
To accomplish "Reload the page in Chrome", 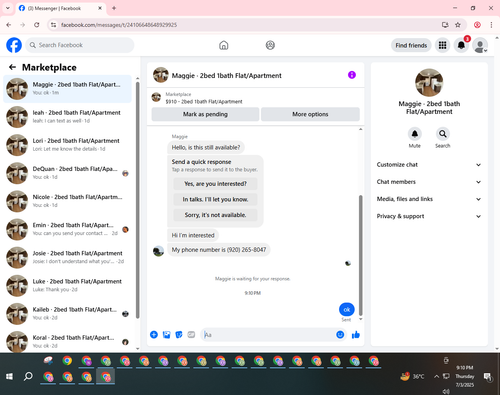I will 37,25.
